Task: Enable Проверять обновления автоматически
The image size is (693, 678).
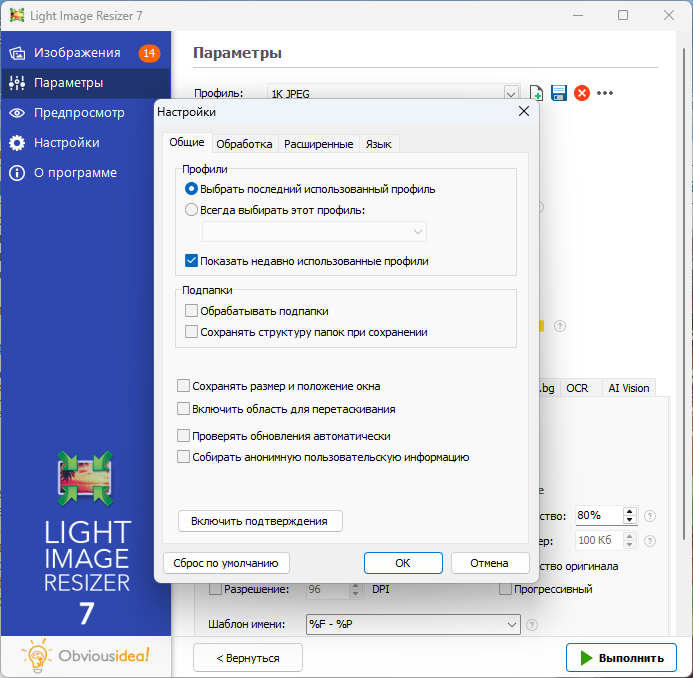Action: click(184, 436)
